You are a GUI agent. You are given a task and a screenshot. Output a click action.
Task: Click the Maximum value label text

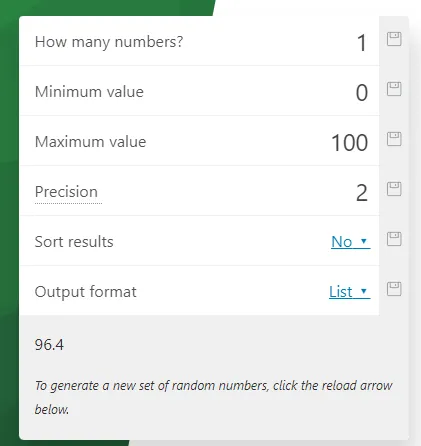point(90,142)
